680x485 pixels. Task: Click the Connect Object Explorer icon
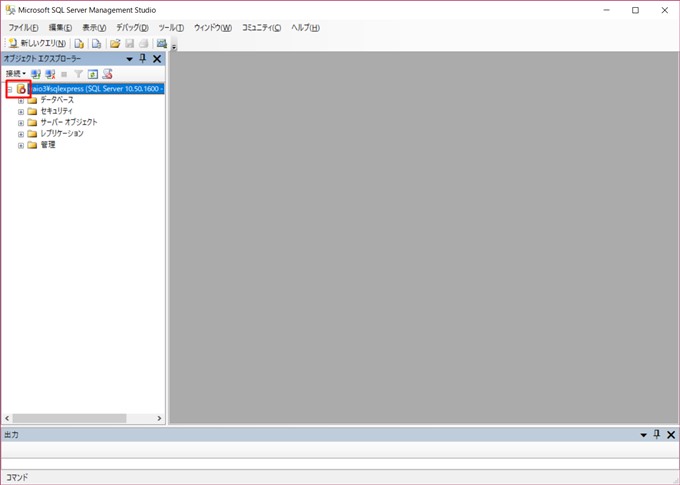[x=36, y=74]
